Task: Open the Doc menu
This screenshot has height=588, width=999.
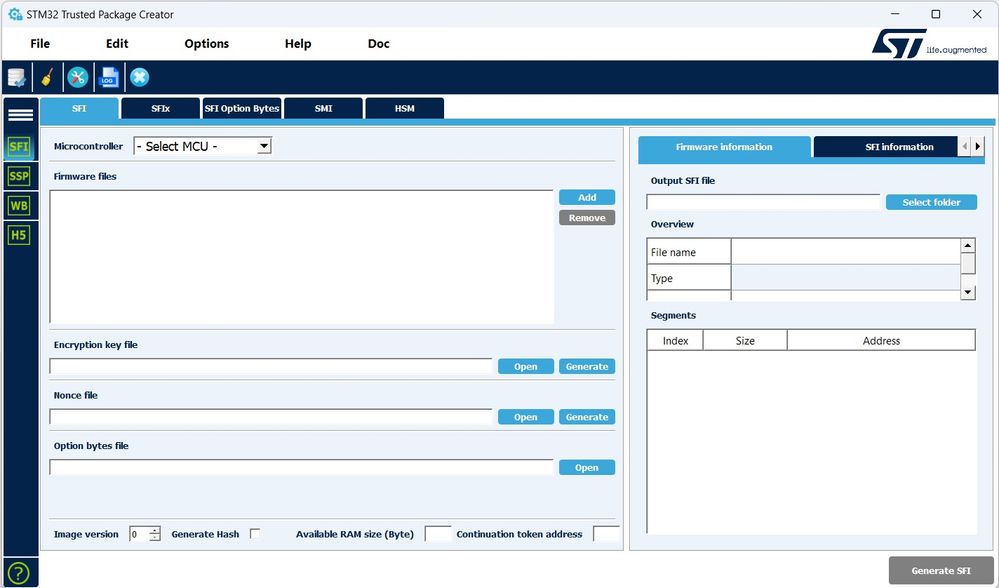Action: coord(378,43)
